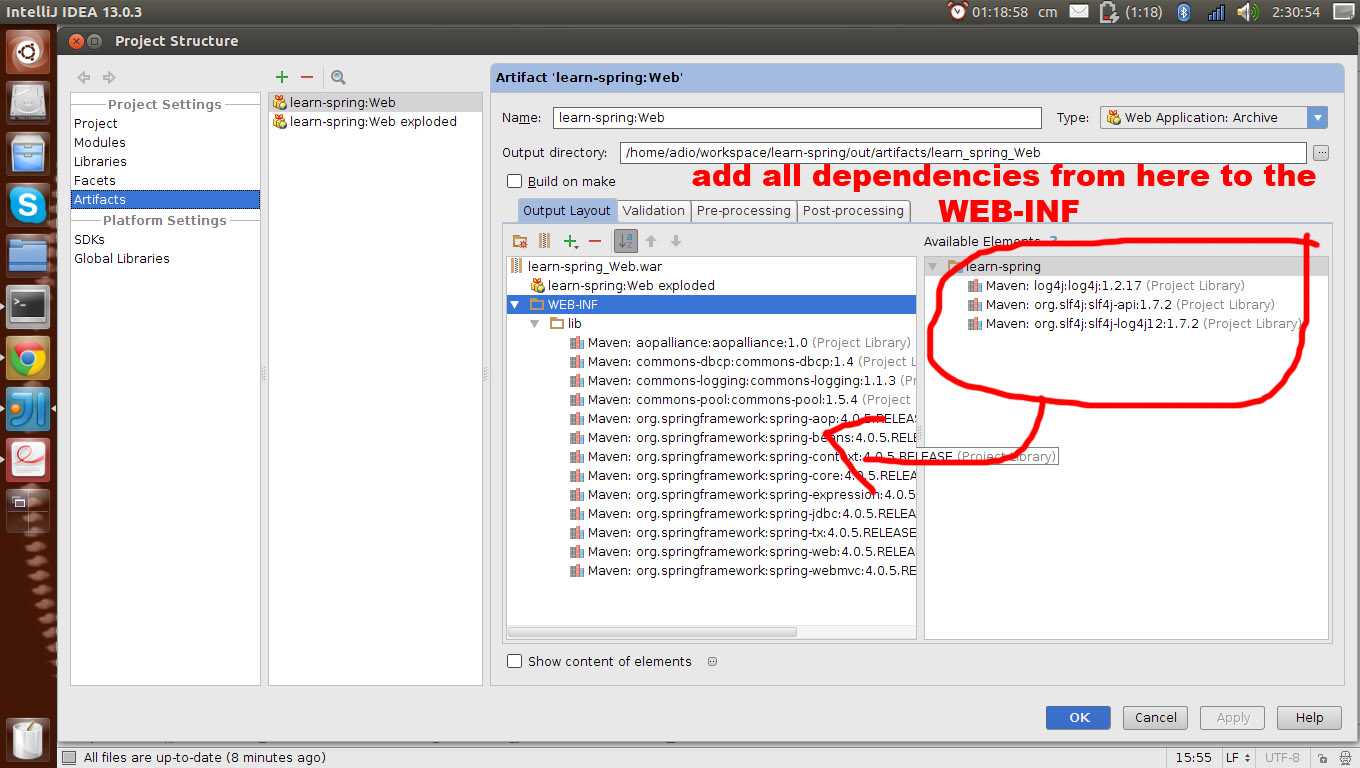1360x768 pixels.
Task: Select log4j:log4j:1.2.17 in Available Elements
Action: click(1106, 285)
